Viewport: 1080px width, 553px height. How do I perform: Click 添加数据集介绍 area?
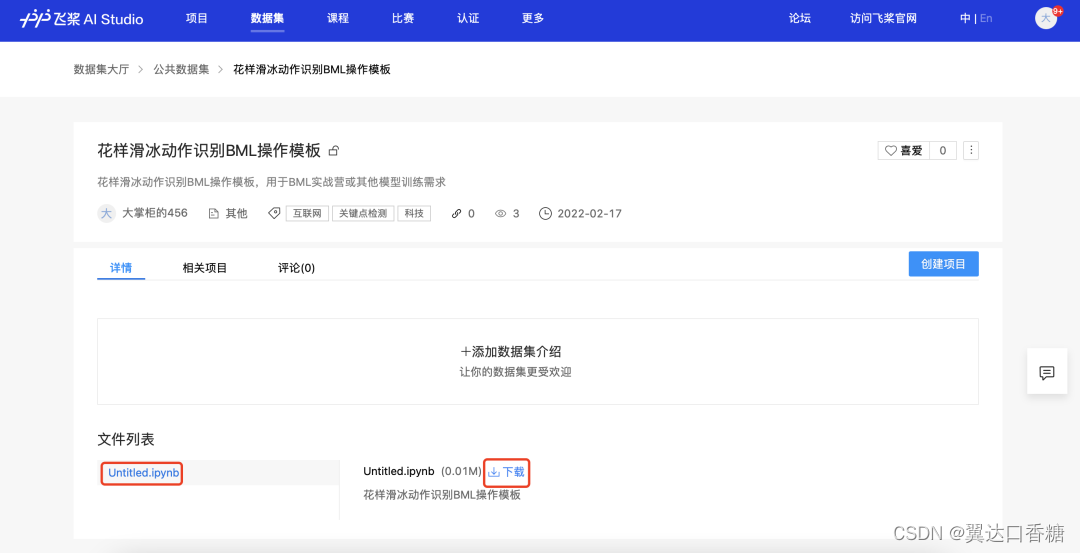click(x=538, y=361)
